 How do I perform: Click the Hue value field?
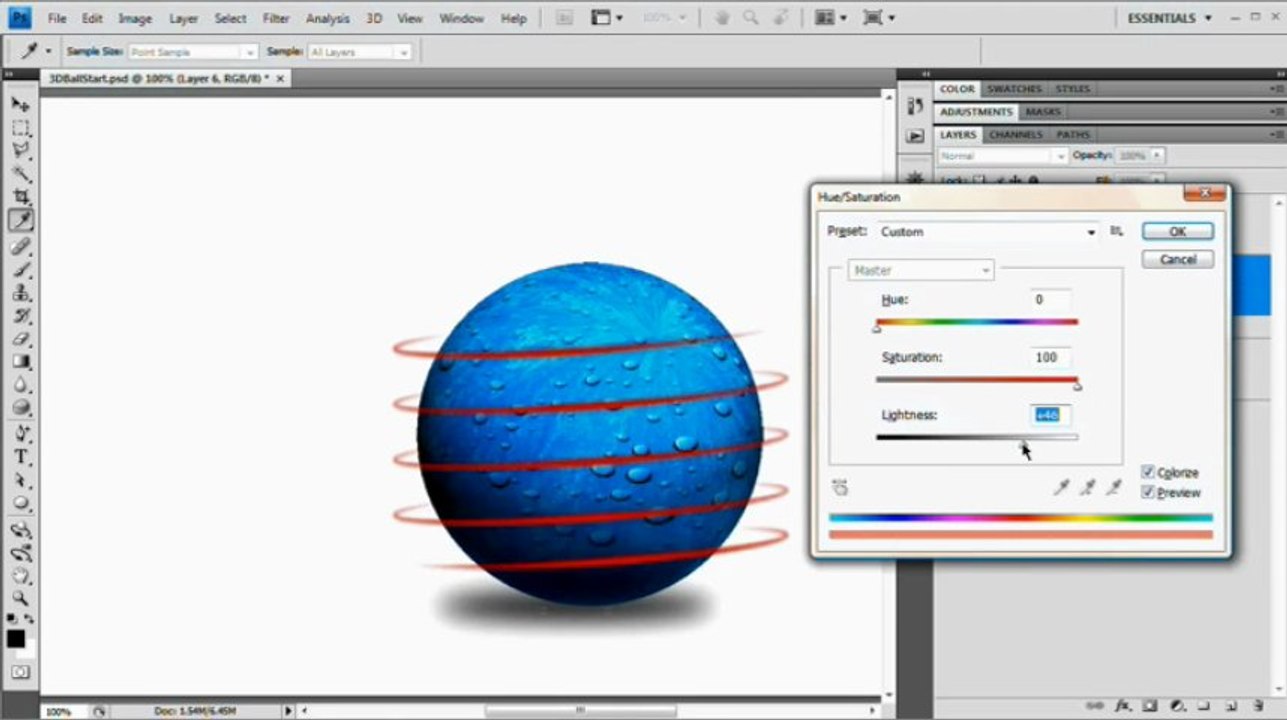tap(1051, 299)
